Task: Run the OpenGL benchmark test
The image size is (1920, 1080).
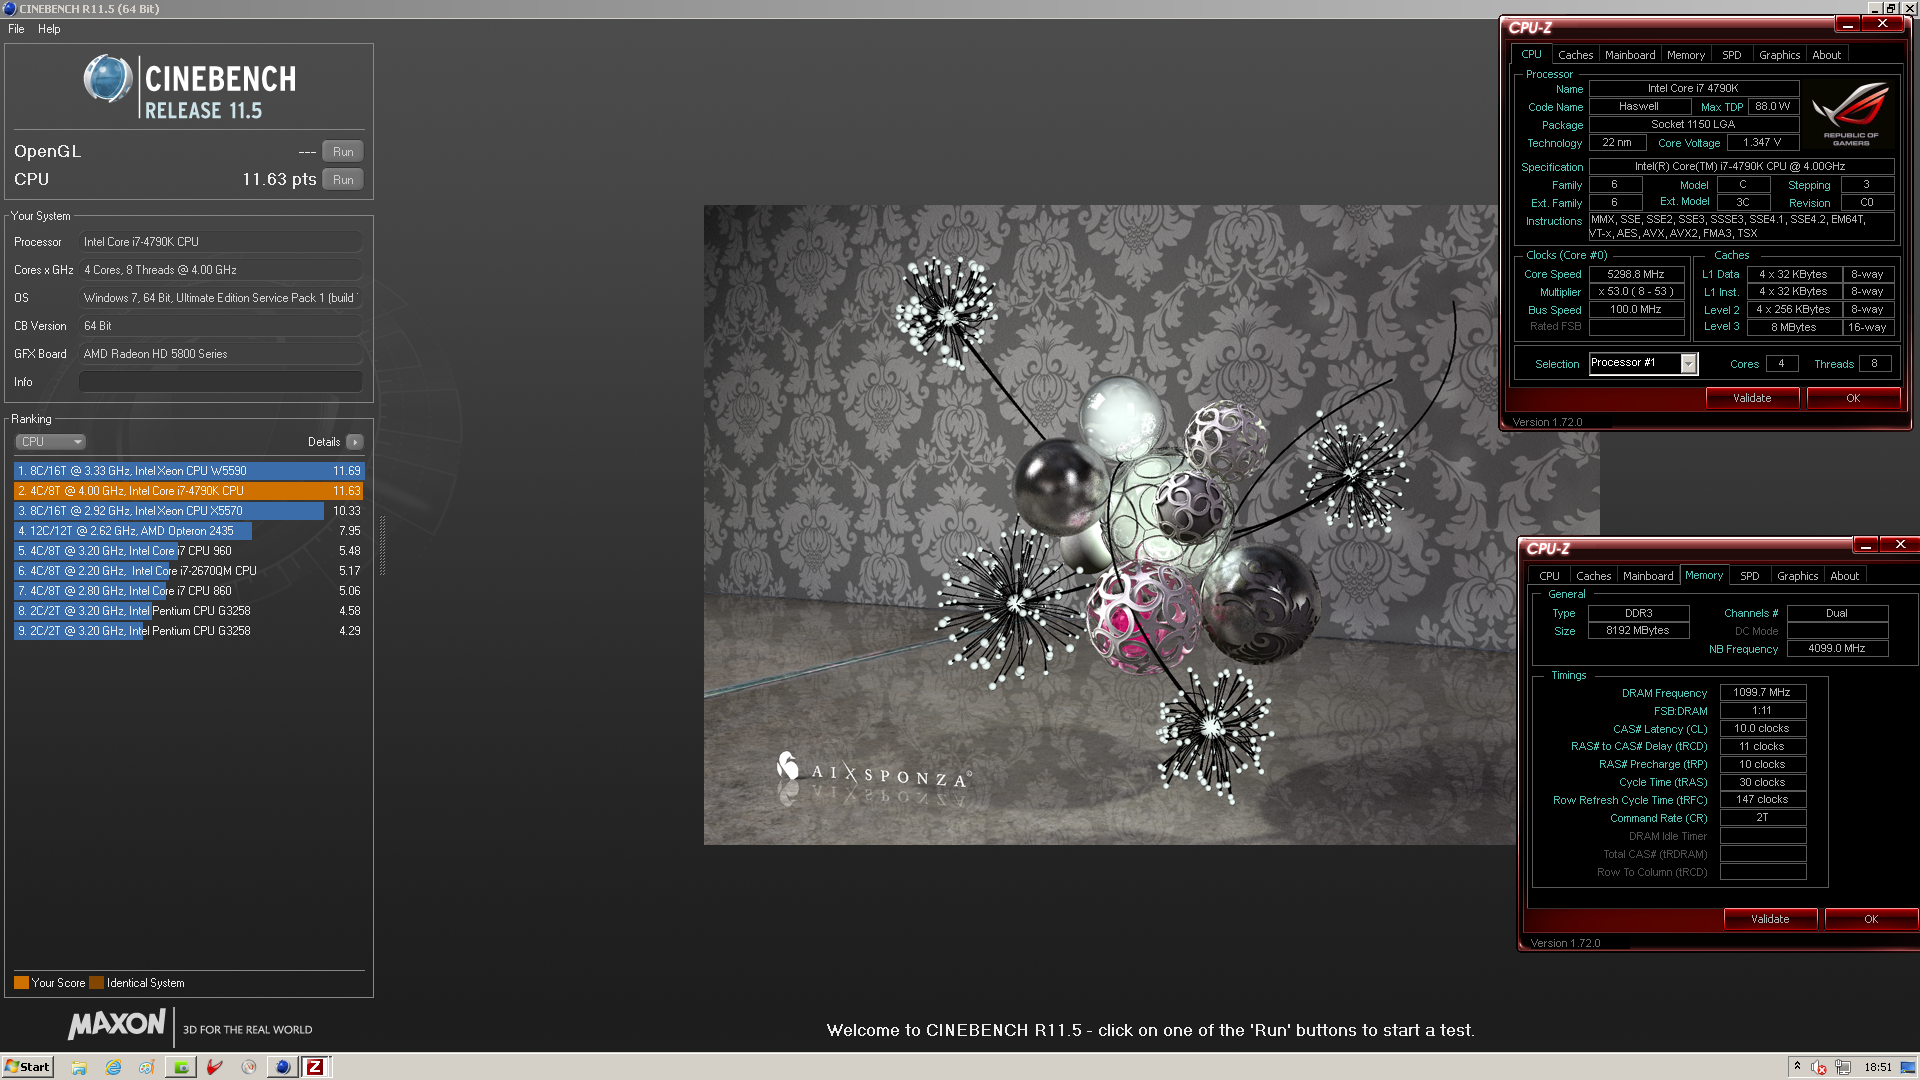Action: 343,152
